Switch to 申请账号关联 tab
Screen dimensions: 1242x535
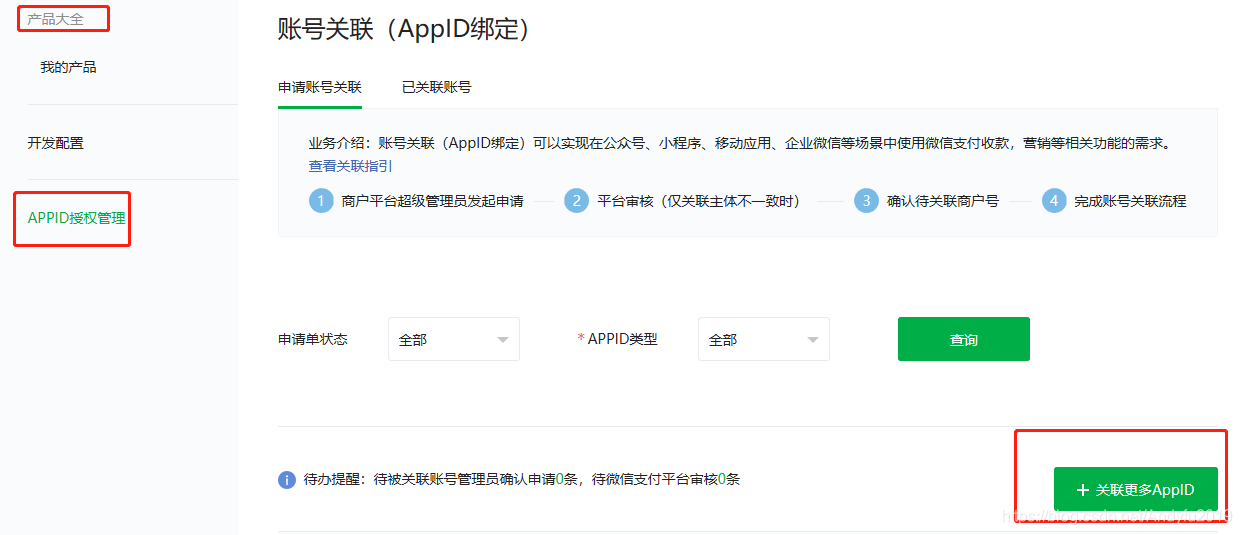coord(319,87)
